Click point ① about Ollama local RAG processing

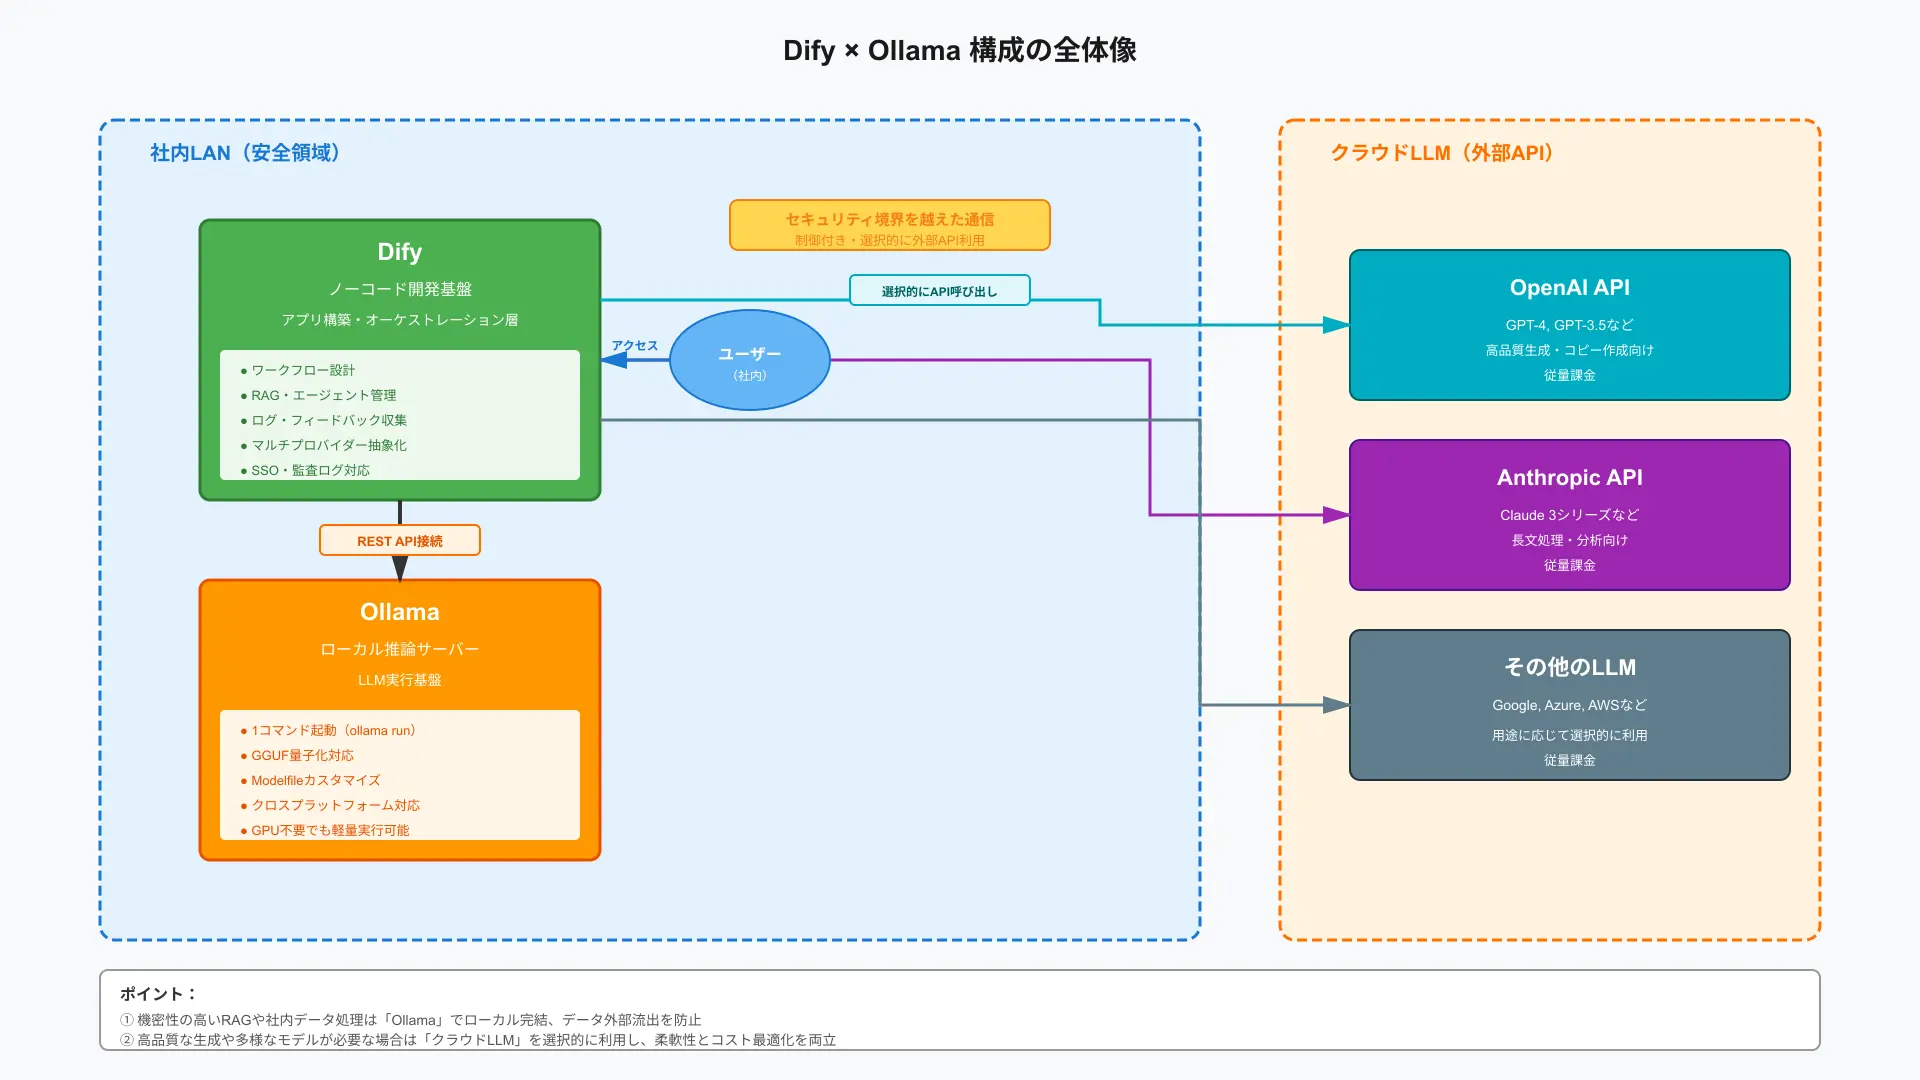click(x=411, y=1020)
